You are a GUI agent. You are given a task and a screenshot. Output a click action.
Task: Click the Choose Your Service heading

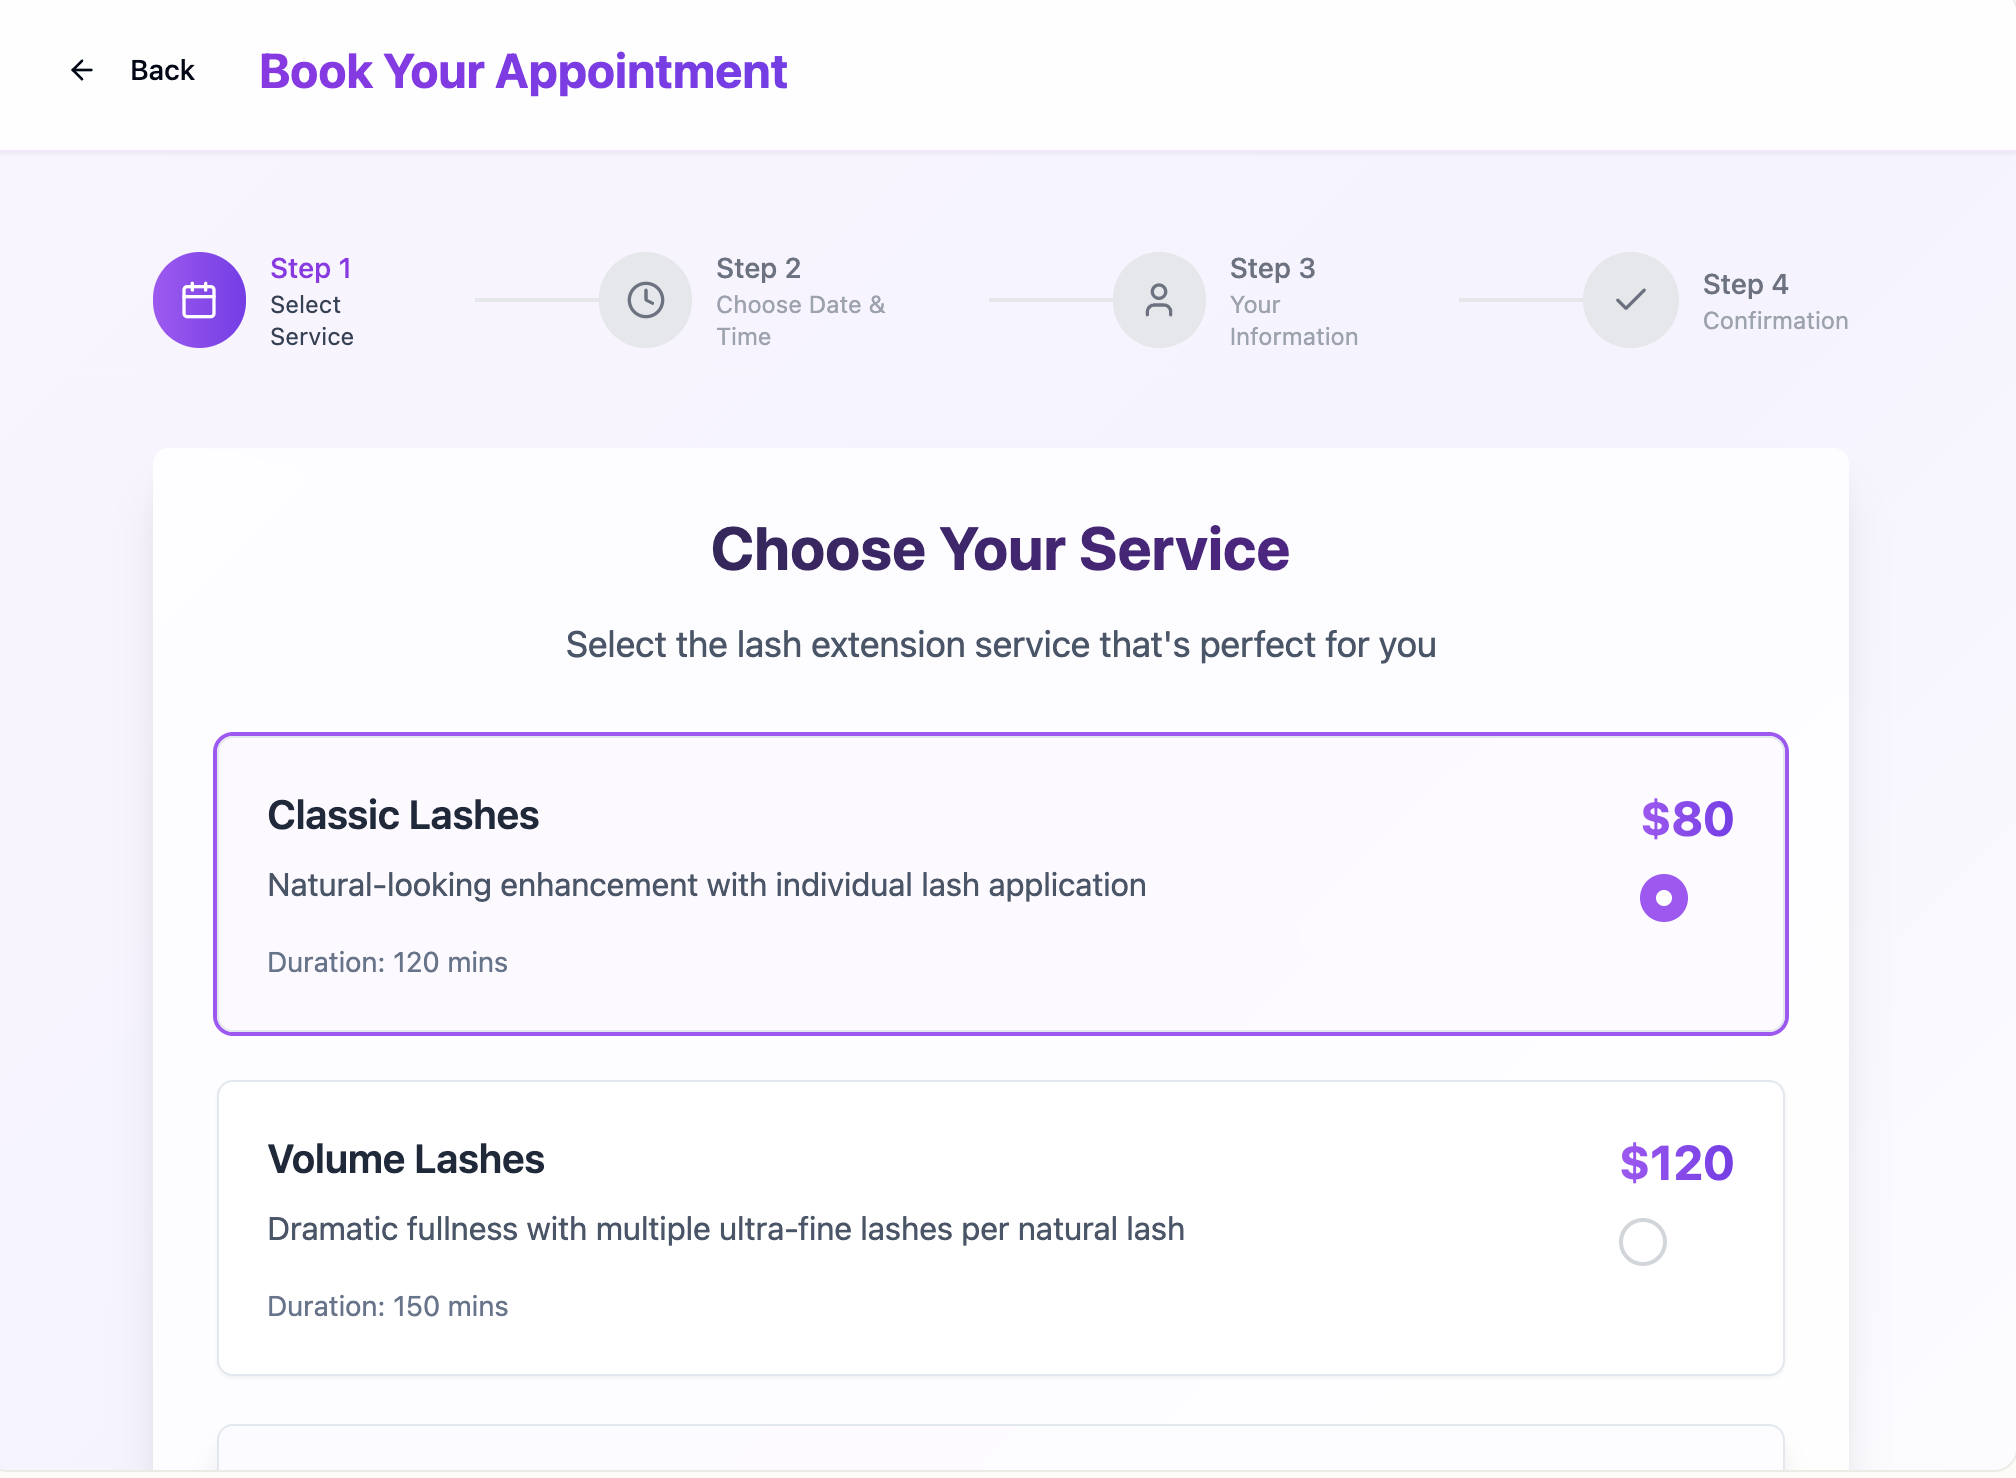[1000, 550]
